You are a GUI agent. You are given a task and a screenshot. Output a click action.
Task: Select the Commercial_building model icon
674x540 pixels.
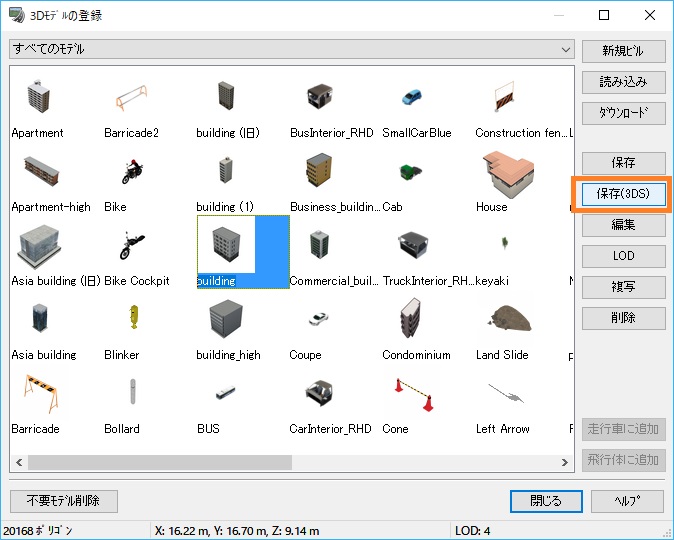[319, 244]
